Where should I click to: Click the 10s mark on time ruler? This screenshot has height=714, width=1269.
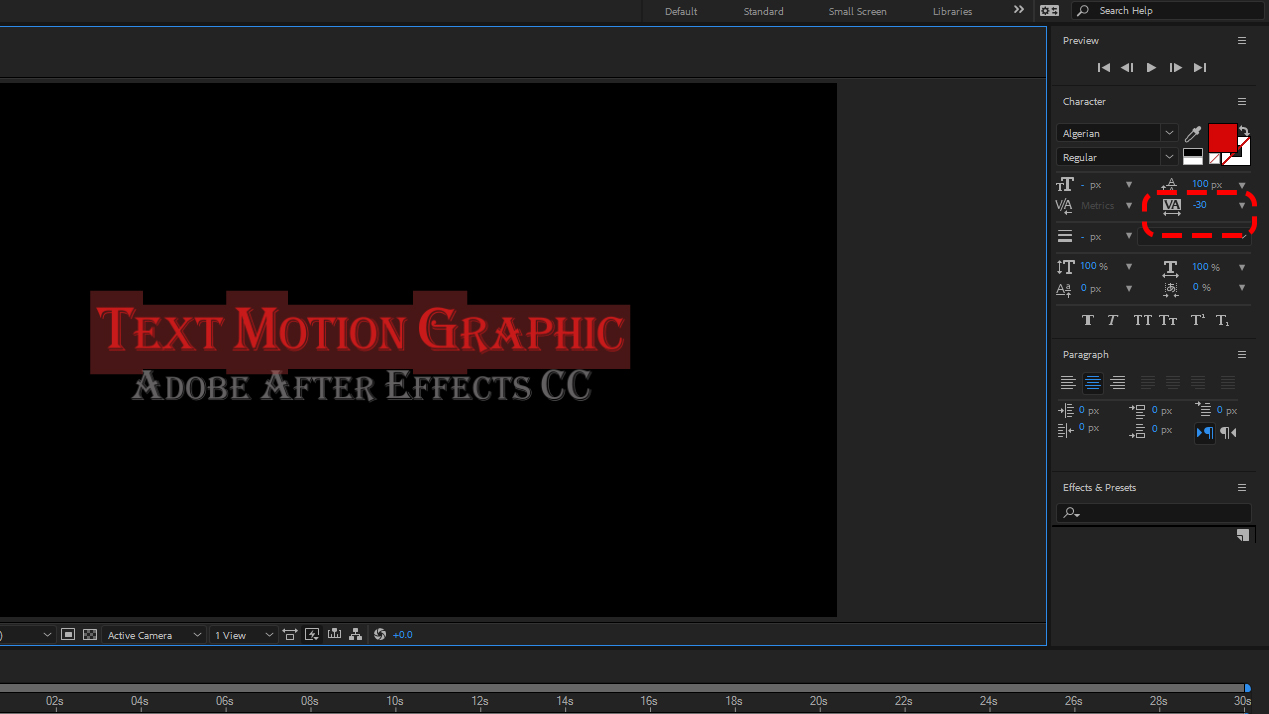tap(395, 701)
